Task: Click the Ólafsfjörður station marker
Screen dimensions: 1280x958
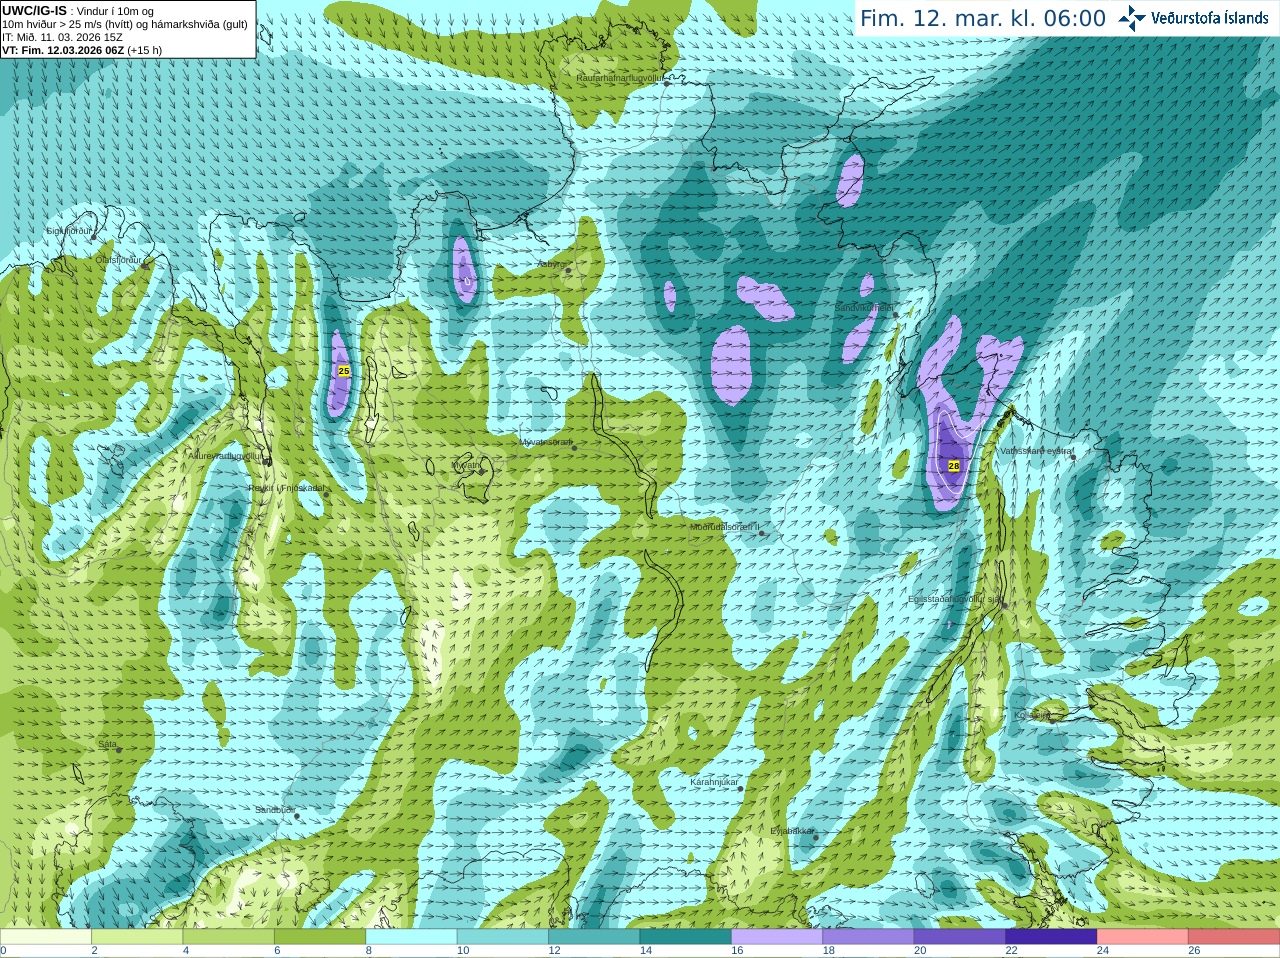Action: point(145,265)
